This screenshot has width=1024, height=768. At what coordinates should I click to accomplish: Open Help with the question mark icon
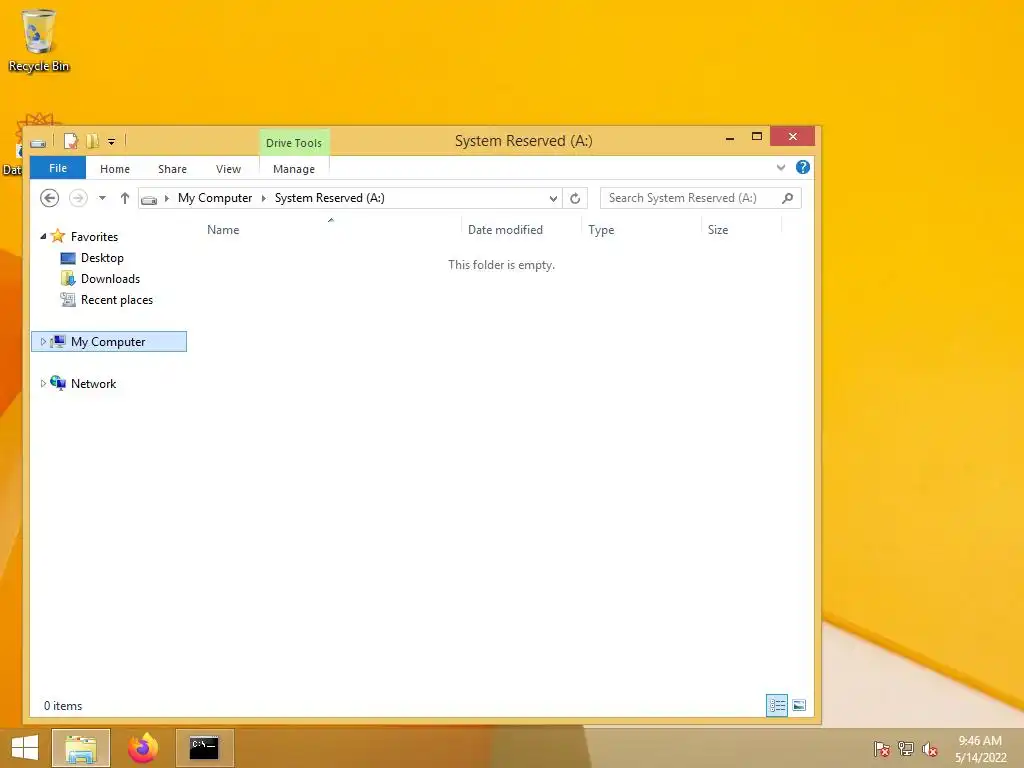[803, 167]
